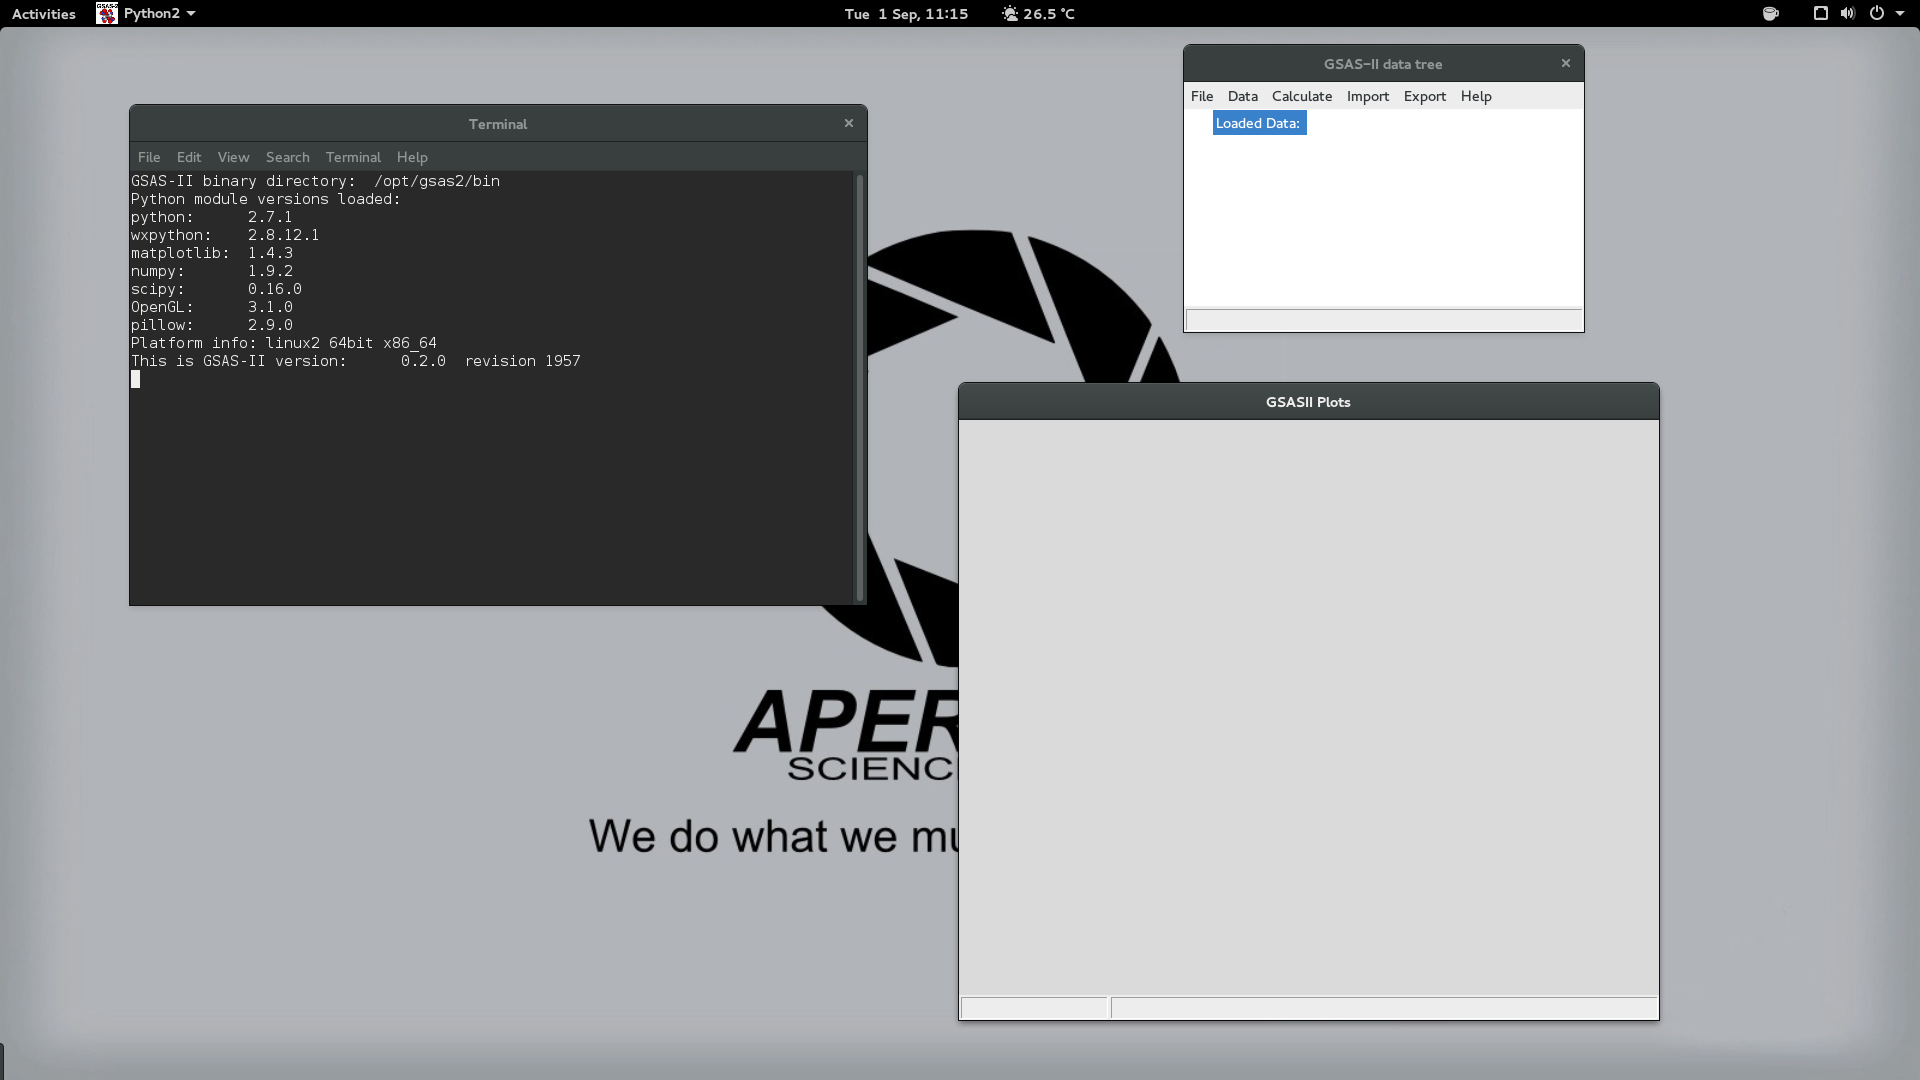
Task: Click the GSASII Plots title bar
Action: 1308,401
